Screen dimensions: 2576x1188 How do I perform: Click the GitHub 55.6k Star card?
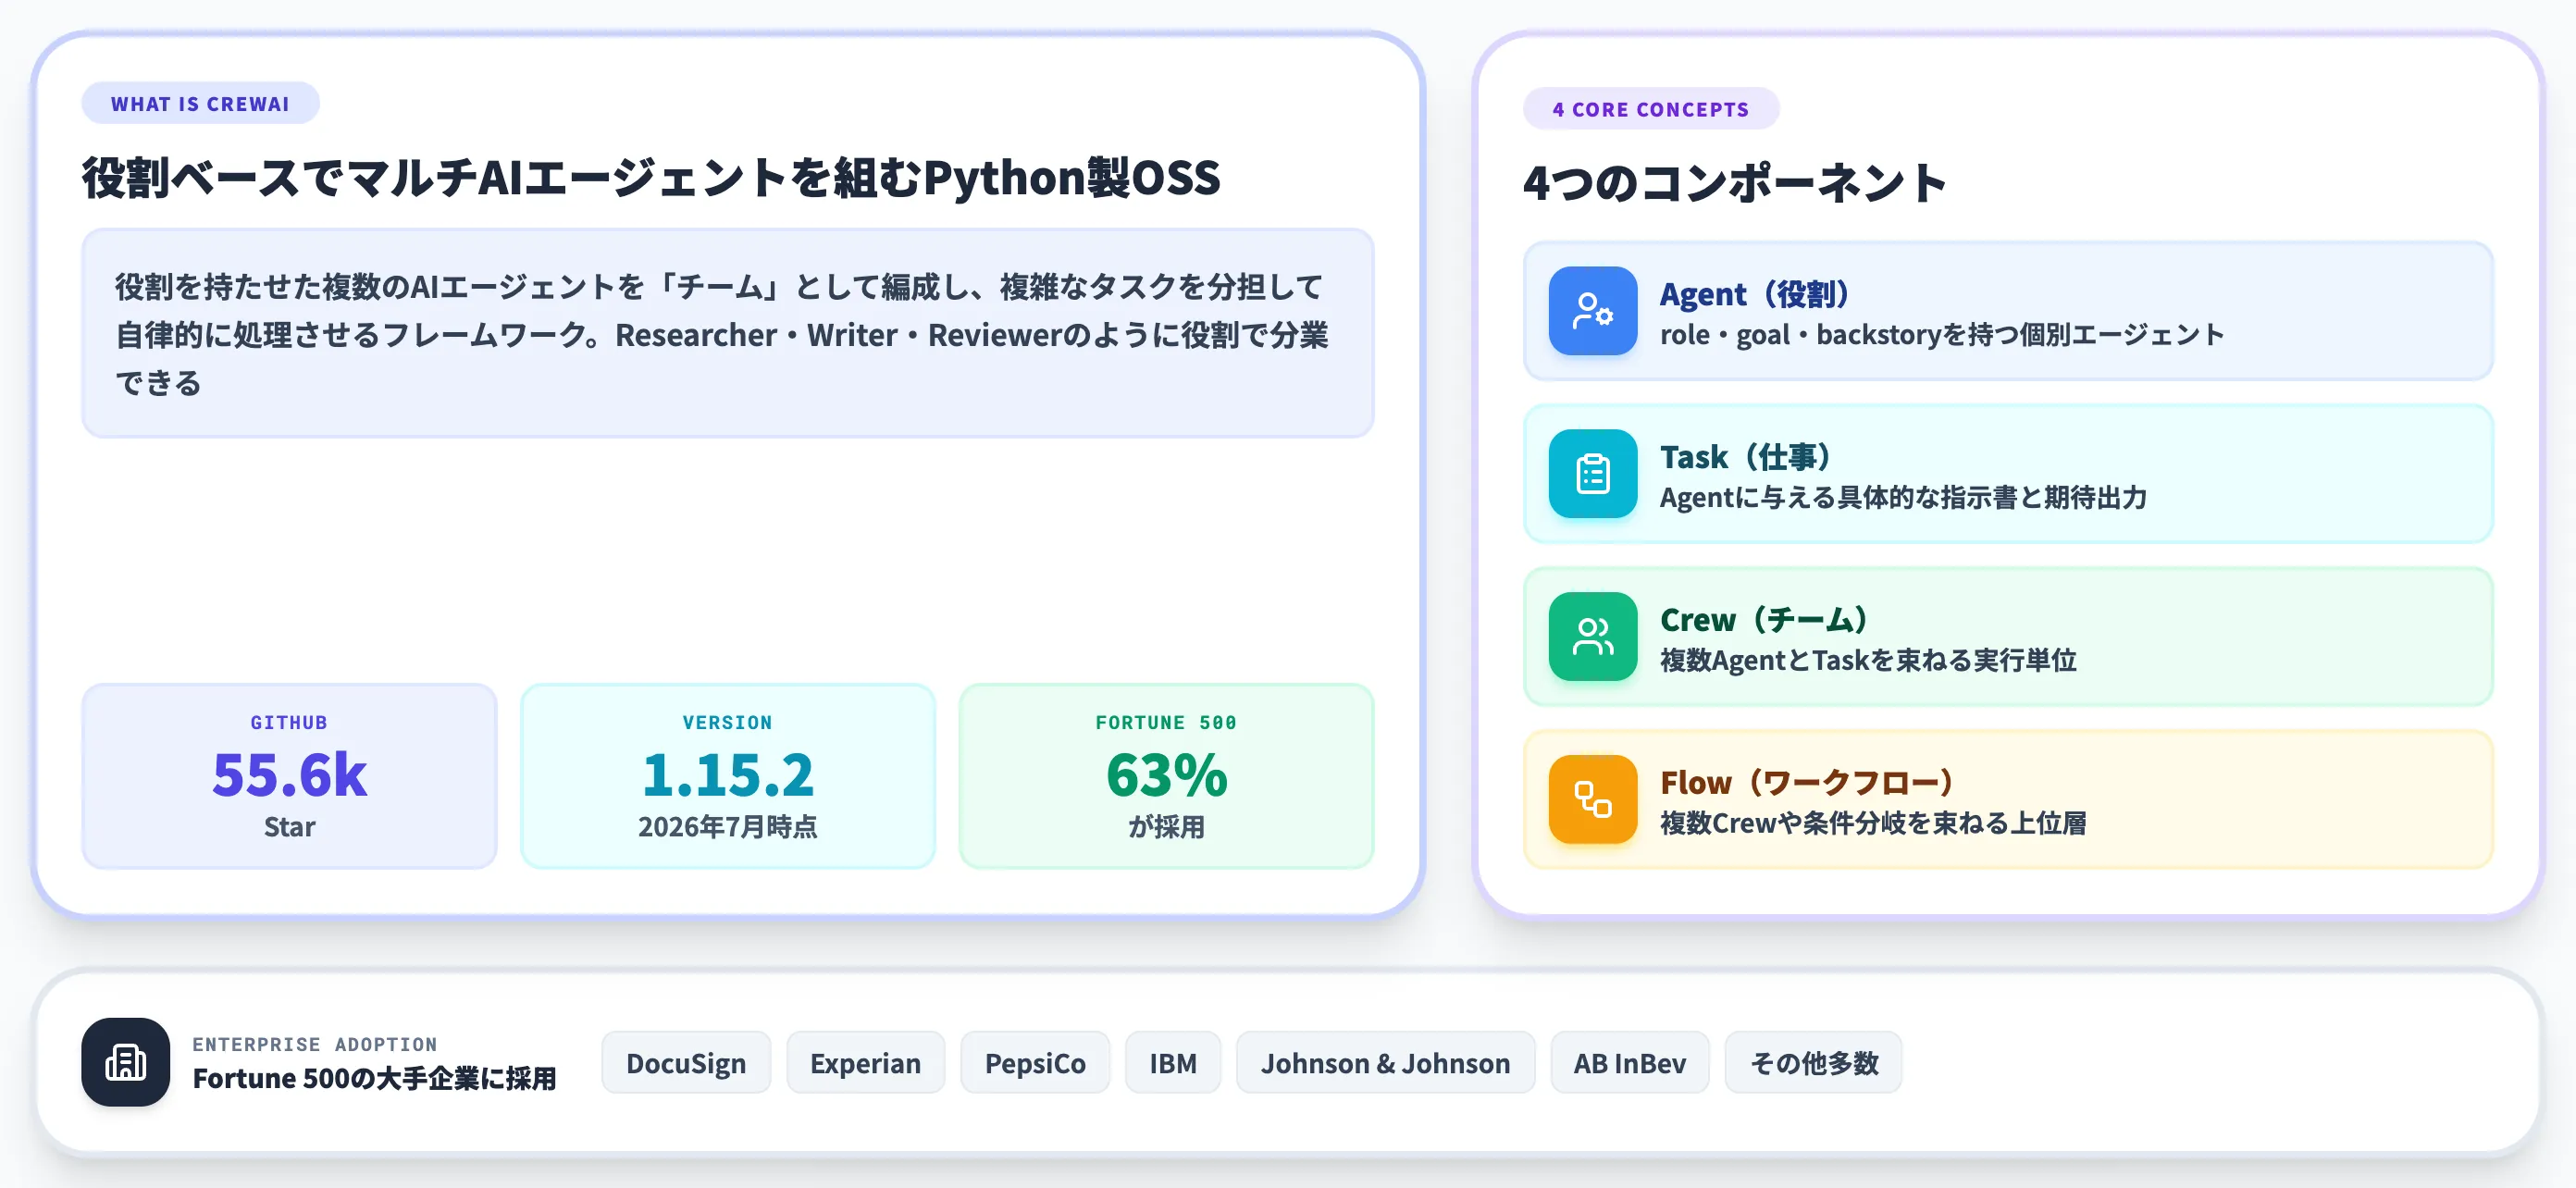click(x=289, y=776)
